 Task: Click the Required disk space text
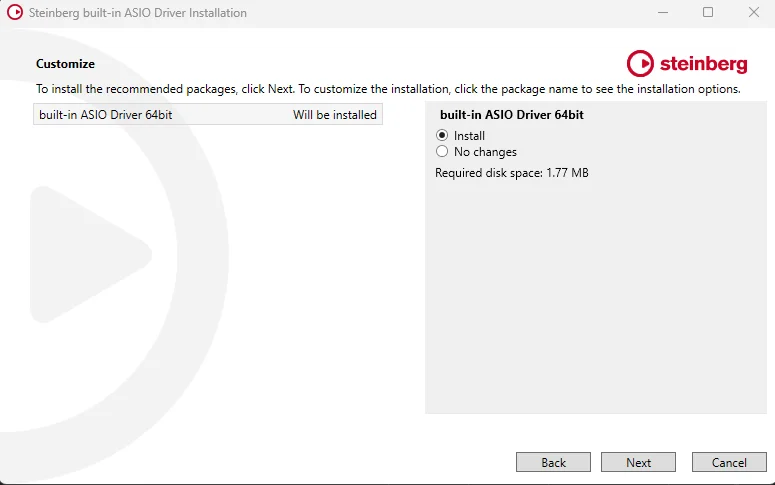(511, 173)
